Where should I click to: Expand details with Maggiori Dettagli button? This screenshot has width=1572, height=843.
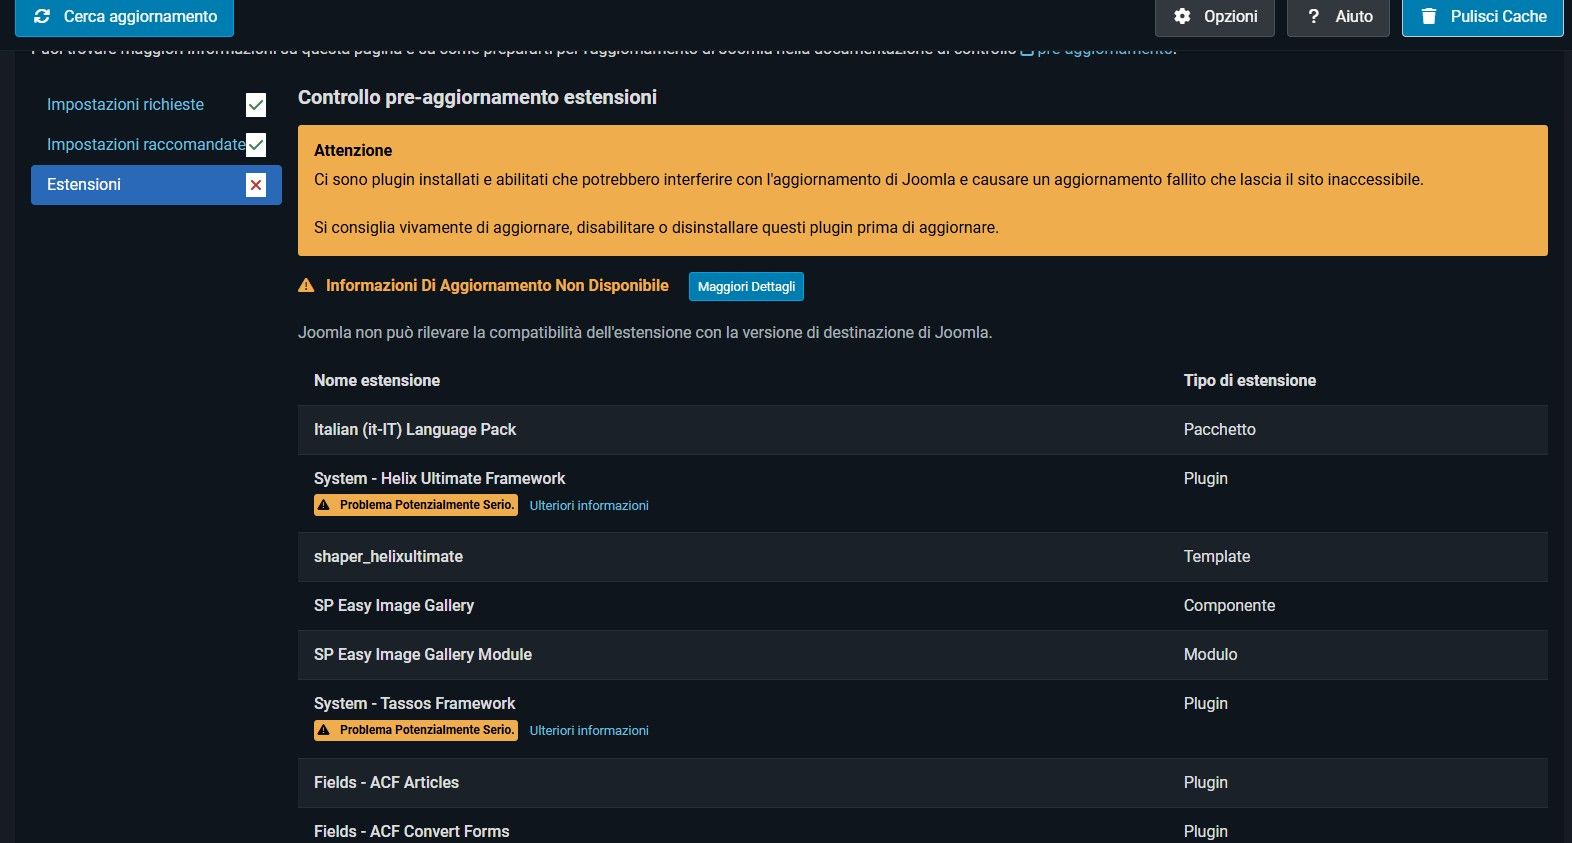click(746, 287)
